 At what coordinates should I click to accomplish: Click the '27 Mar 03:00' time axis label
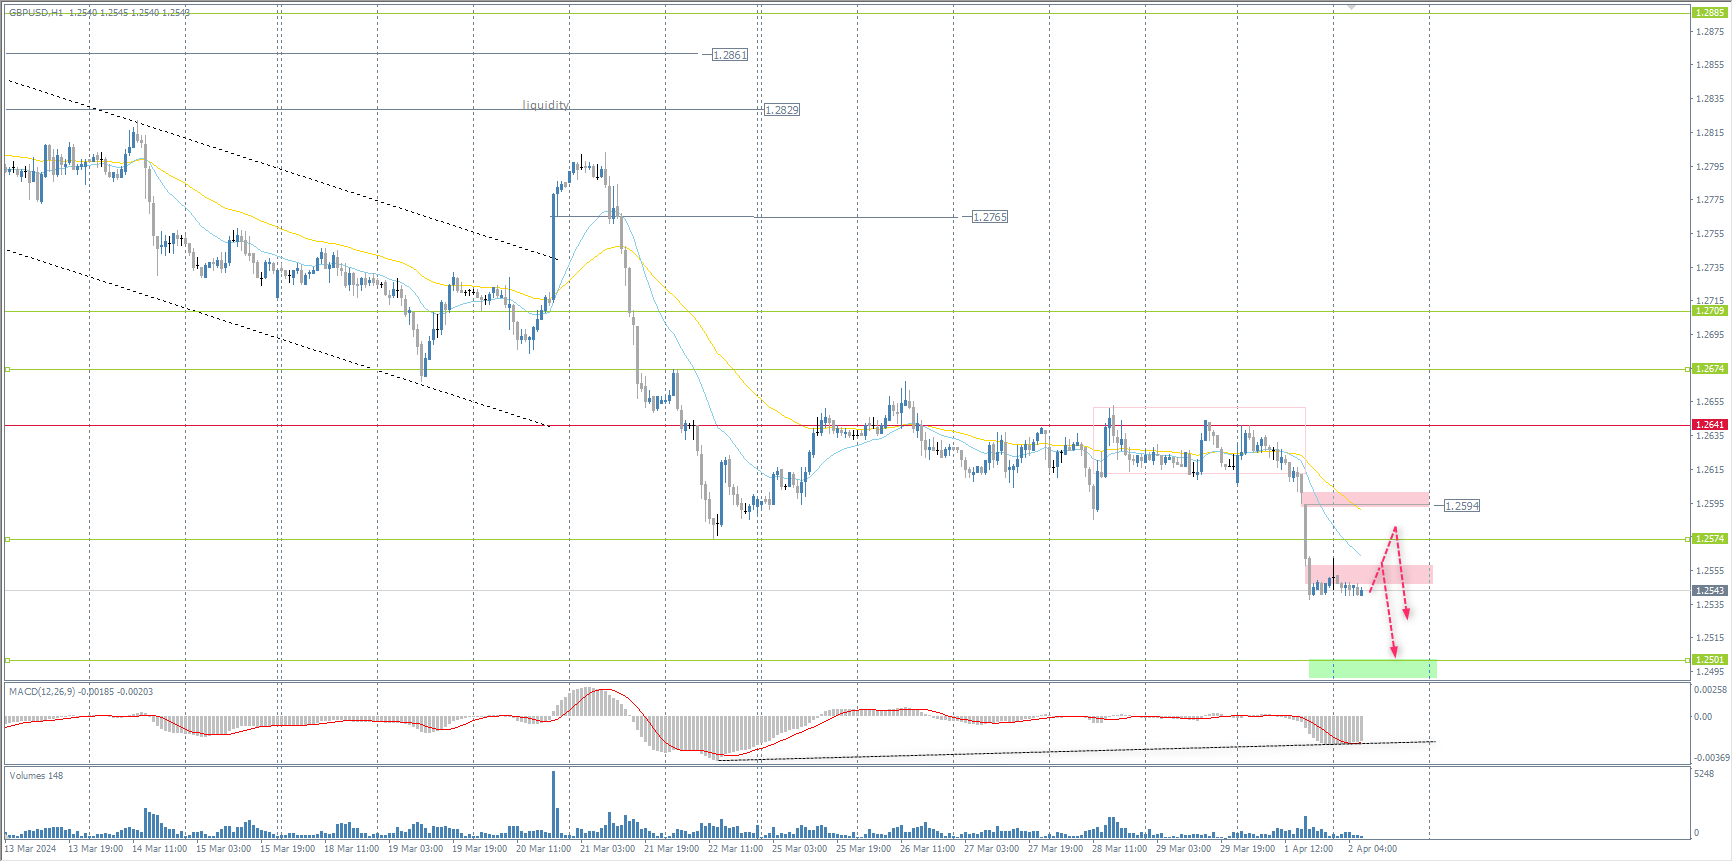(x=992, y=849)
